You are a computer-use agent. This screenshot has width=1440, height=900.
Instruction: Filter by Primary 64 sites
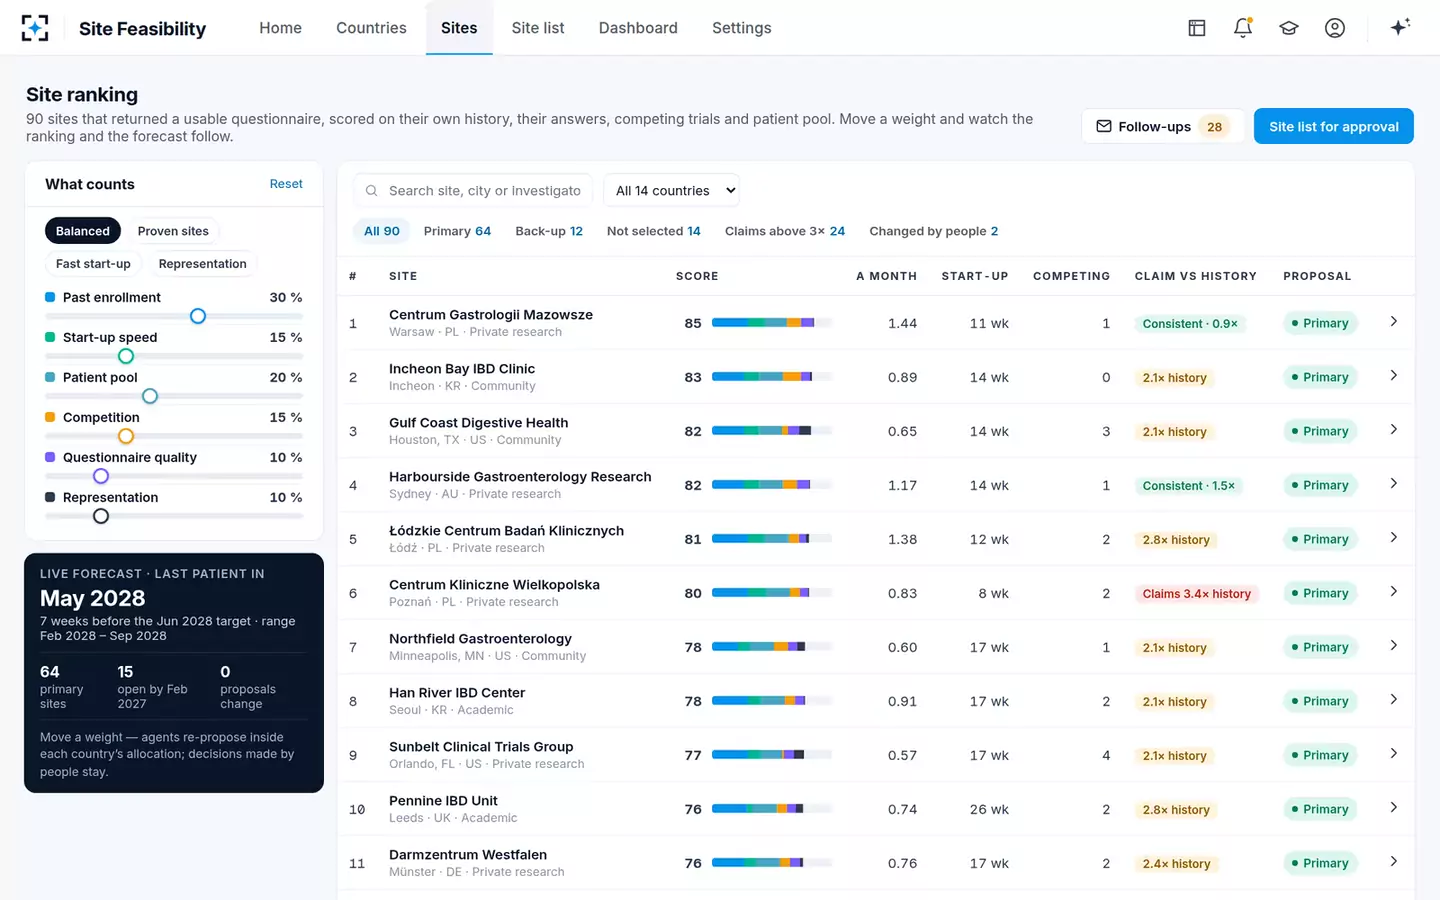[457, 231]
